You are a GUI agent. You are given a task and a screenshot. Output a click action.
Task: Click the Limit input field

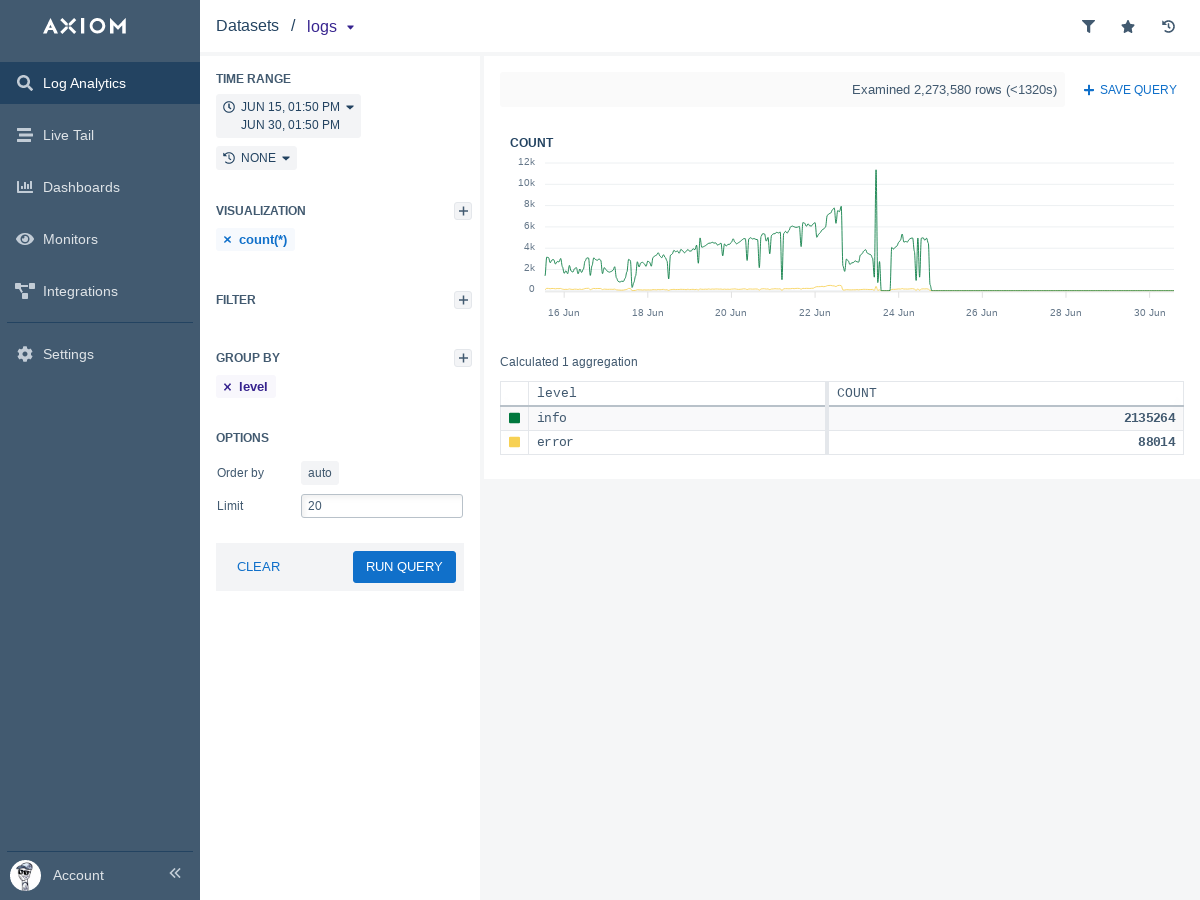pyautogui.click(x=382, y=506)
